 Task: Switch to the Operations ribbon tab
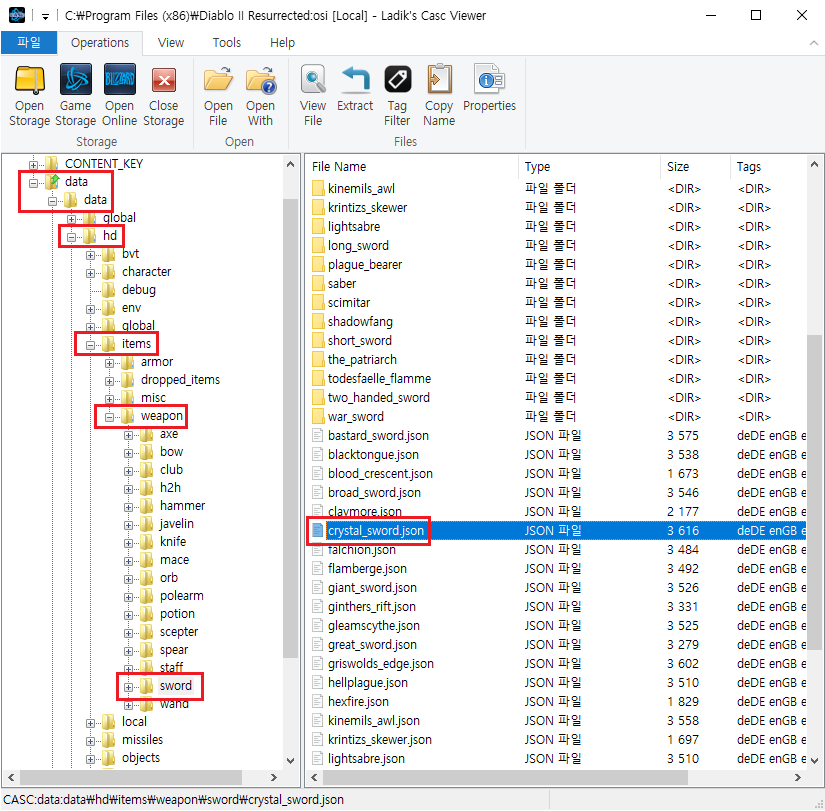tap(100, 43)
